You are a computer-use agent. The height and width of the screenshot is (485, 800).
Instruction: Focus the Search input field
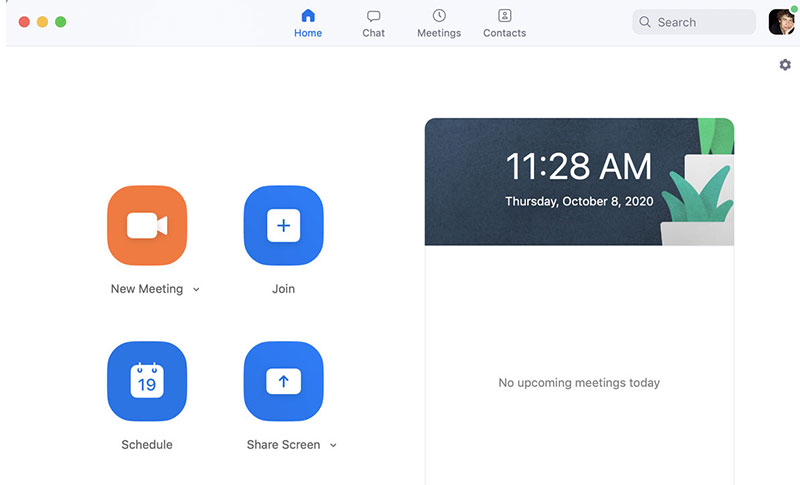(694, 22)
